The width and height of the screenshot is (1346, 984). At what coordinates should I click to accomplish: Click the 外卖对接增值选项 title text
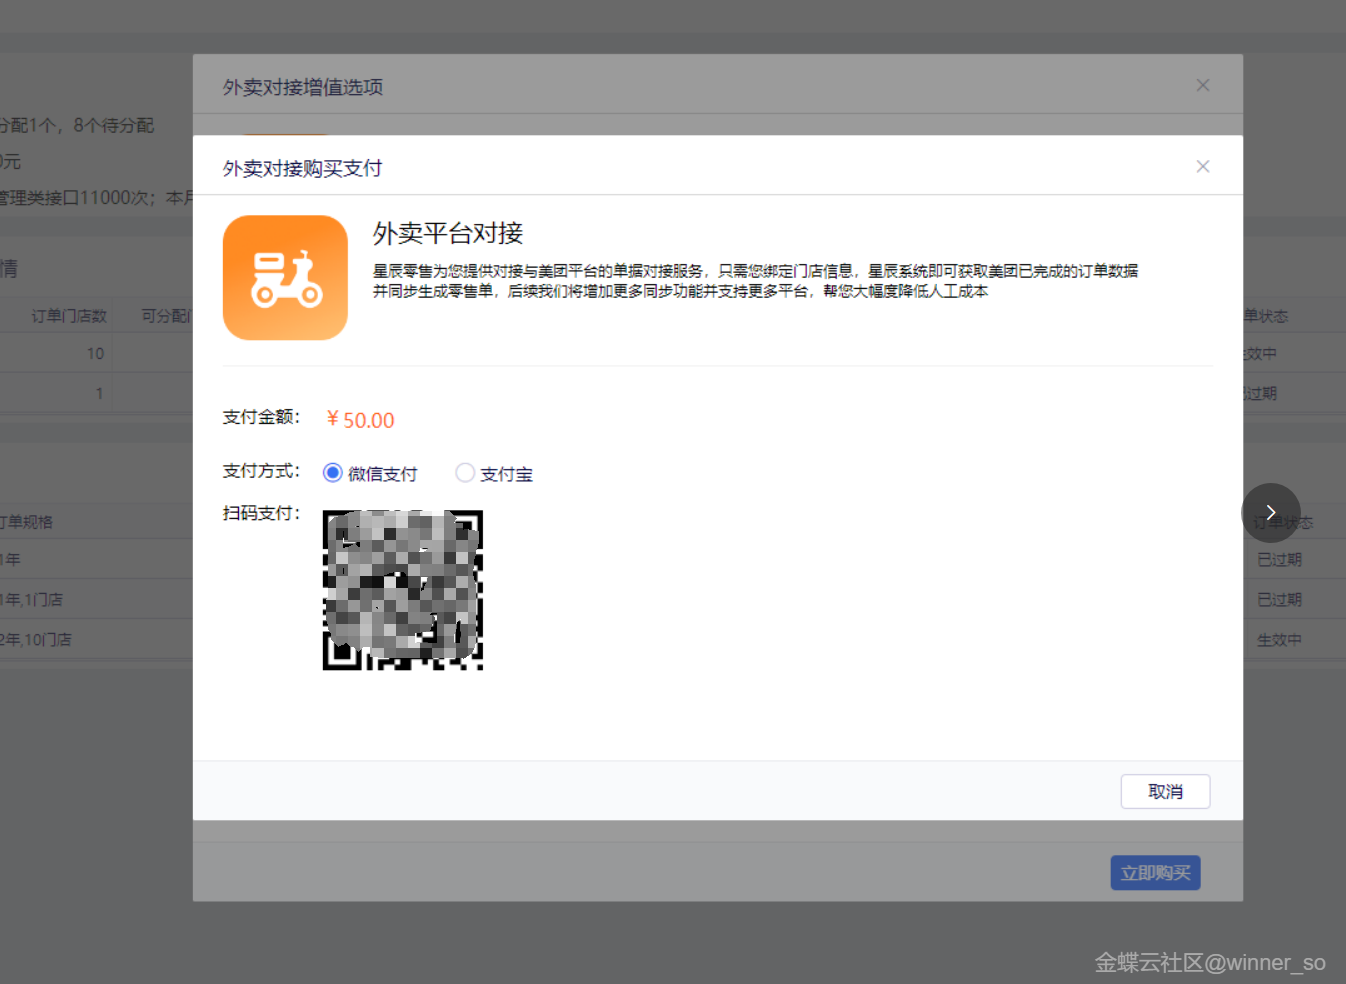tap(302, 87)
